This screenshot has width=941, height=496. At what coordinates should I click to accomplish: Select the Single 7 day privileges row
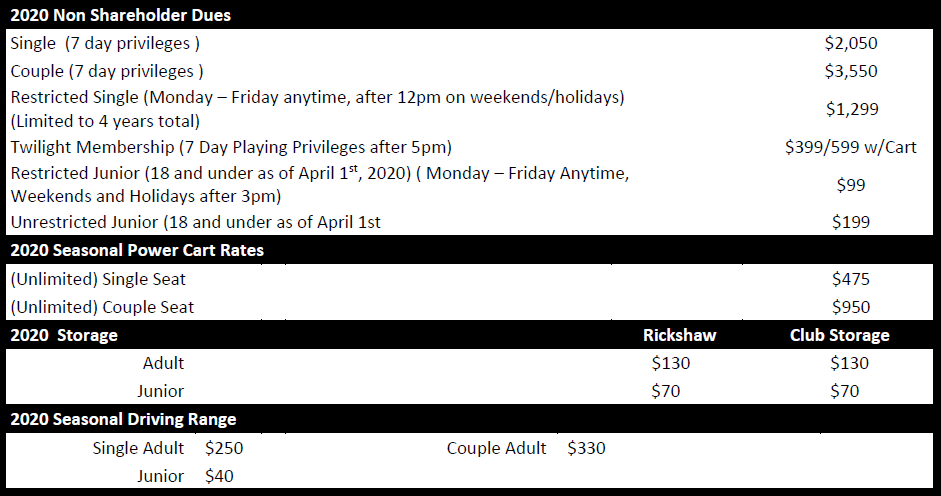pyautogui.click(x=106, y=44)
